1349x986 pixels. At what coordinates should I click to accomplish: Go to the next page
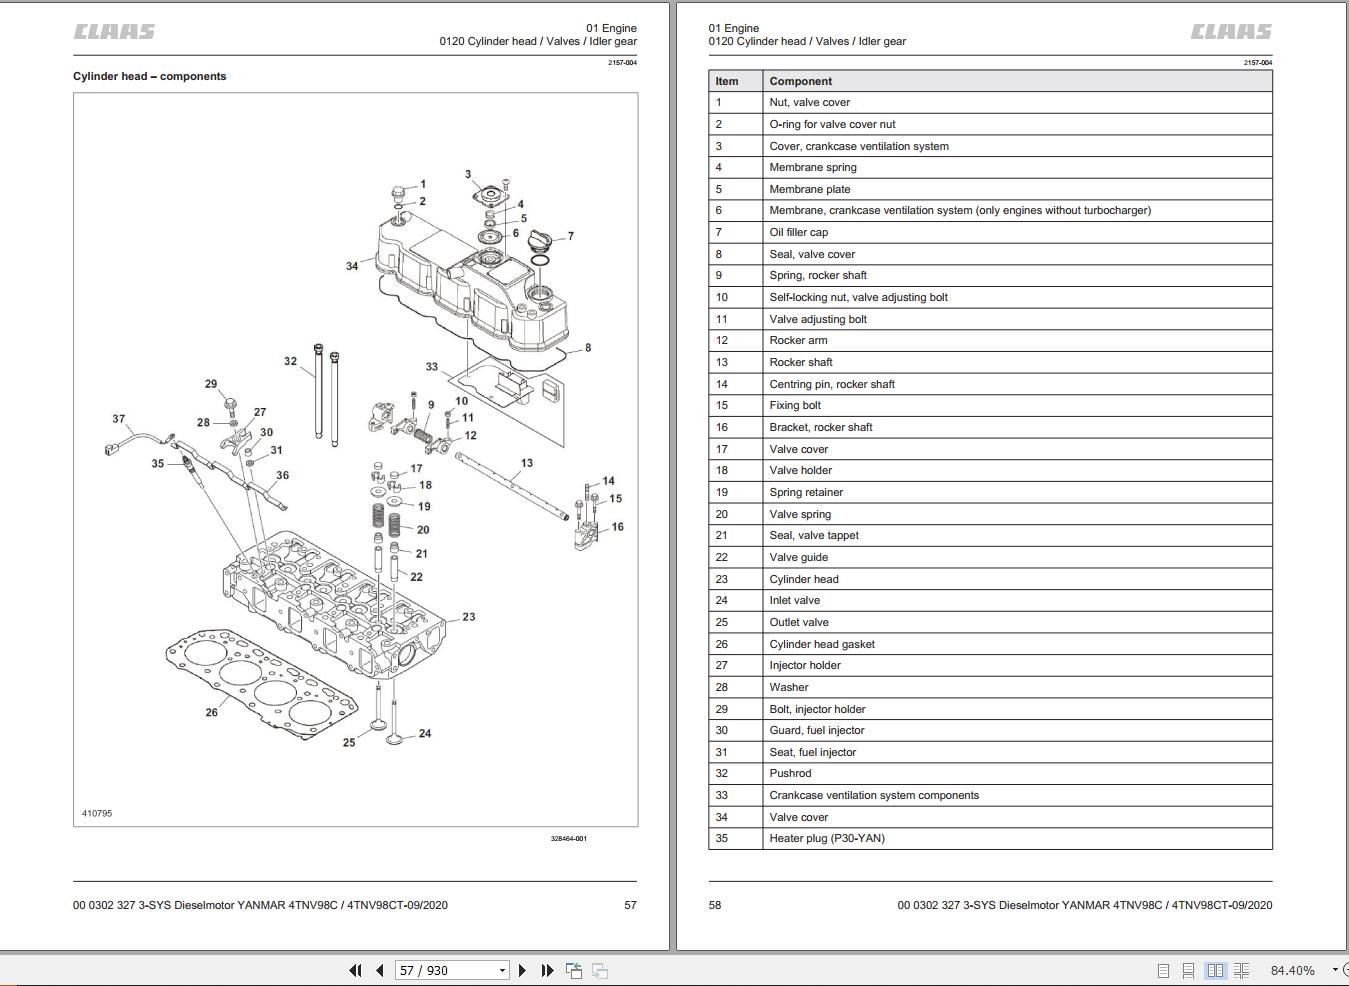522,970
